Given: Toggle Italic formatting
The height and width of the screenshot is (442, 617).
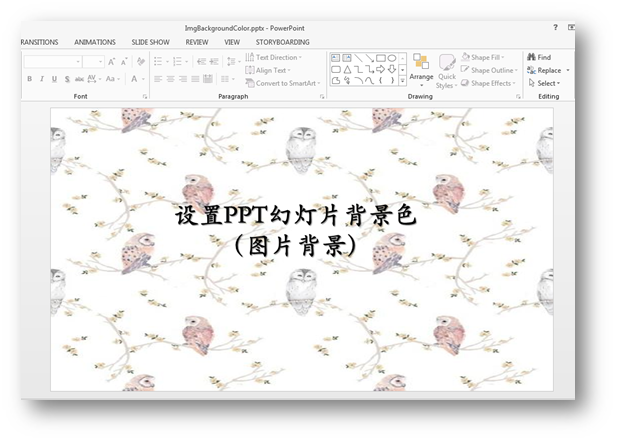Looking at the screenshot, I should pos(42,79).
